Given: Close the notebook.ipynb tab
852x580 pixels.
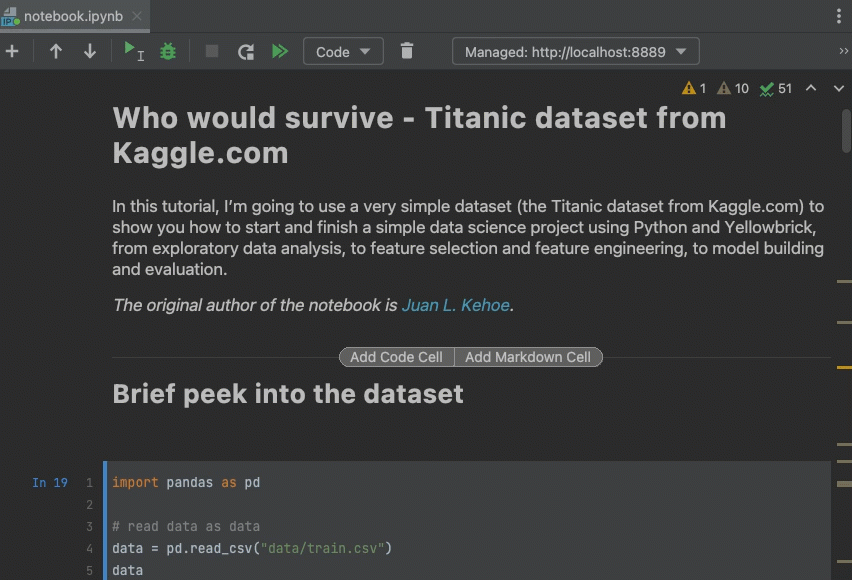Looking at the screenshot, I should point(137,16).
